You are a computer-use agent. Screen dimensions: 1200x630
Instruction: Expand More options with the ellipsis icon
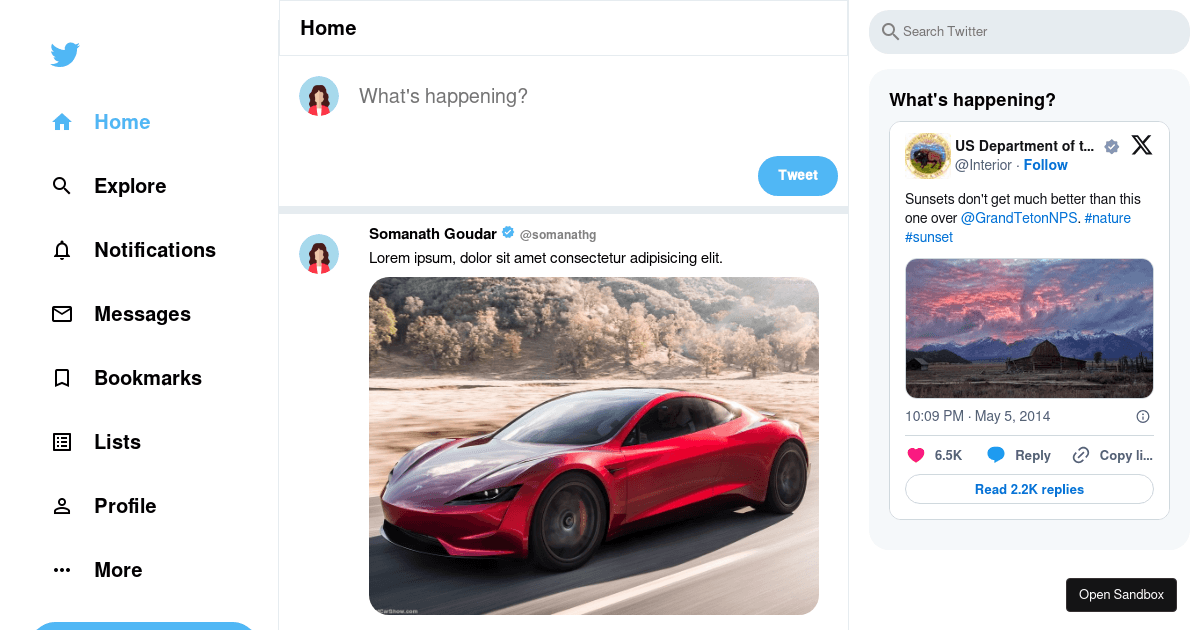61,569
